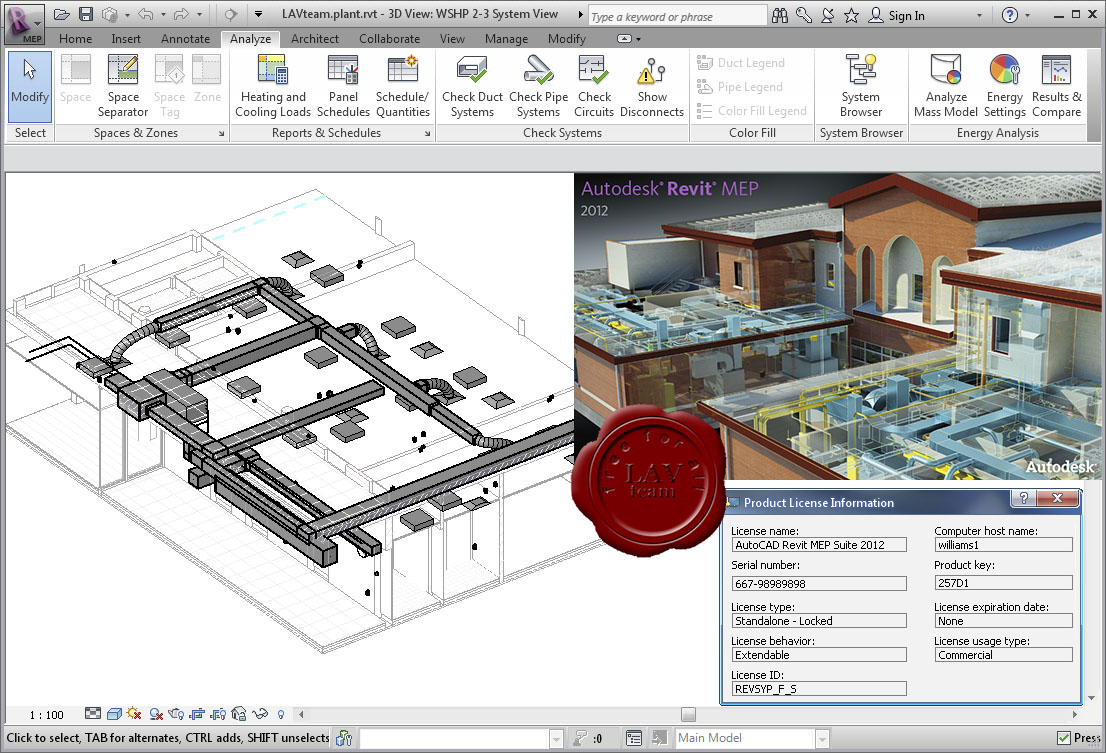Open the active workset dropdown in status bar
This screenshot has height=753, width=1106.
(x=557, y=738)
